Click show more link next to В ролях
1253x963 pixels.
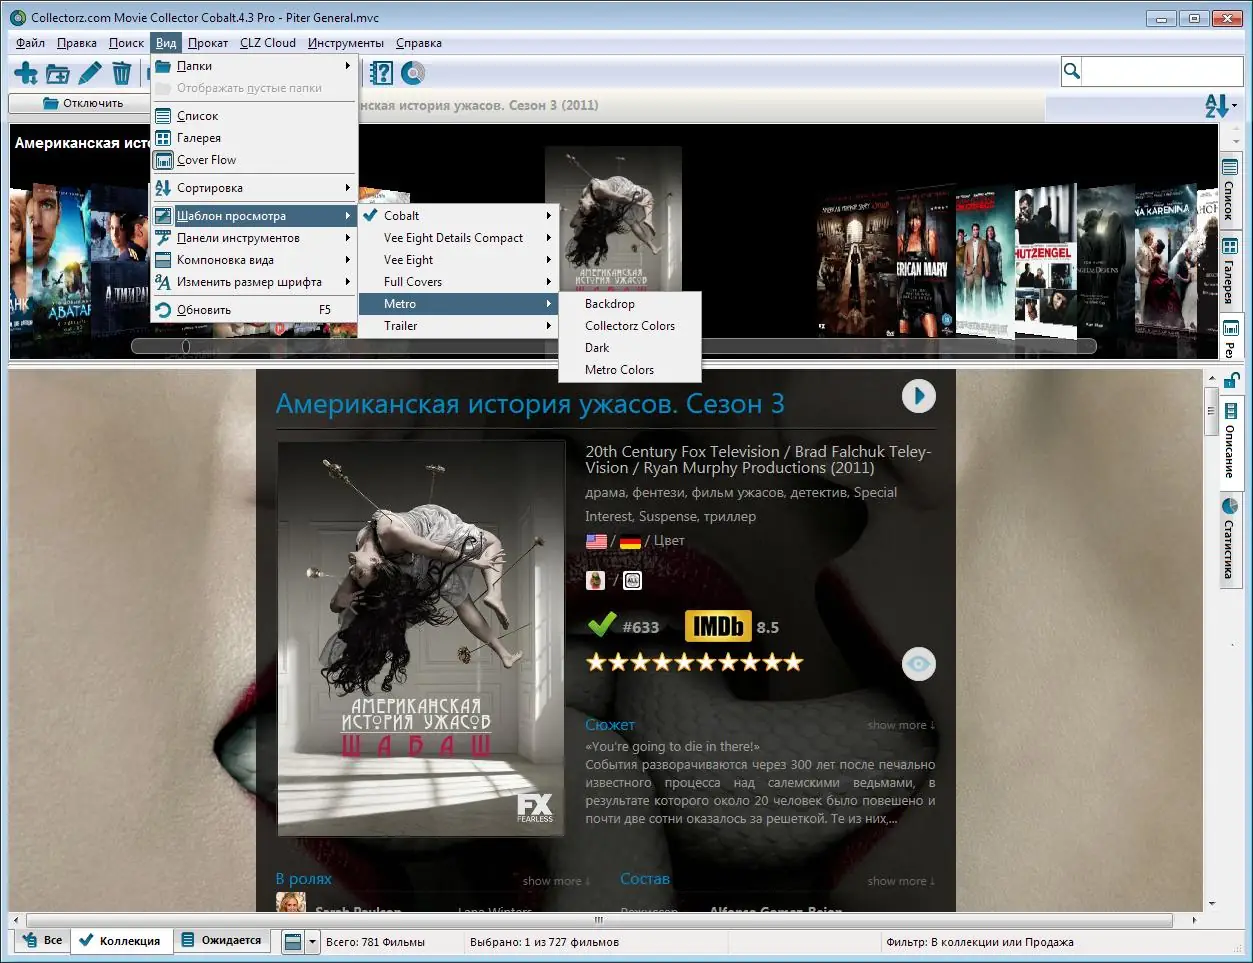pyautogui.click(x=556, y=882)
